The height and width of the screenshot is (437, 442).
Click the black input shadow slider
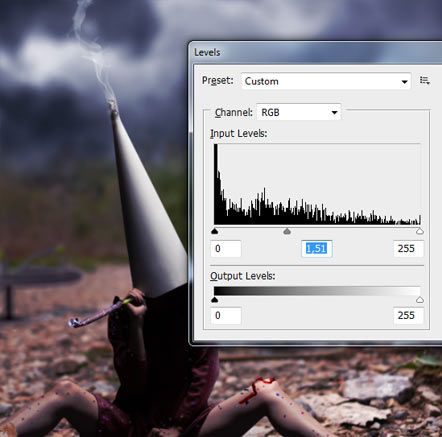click(x=215, y=231)
